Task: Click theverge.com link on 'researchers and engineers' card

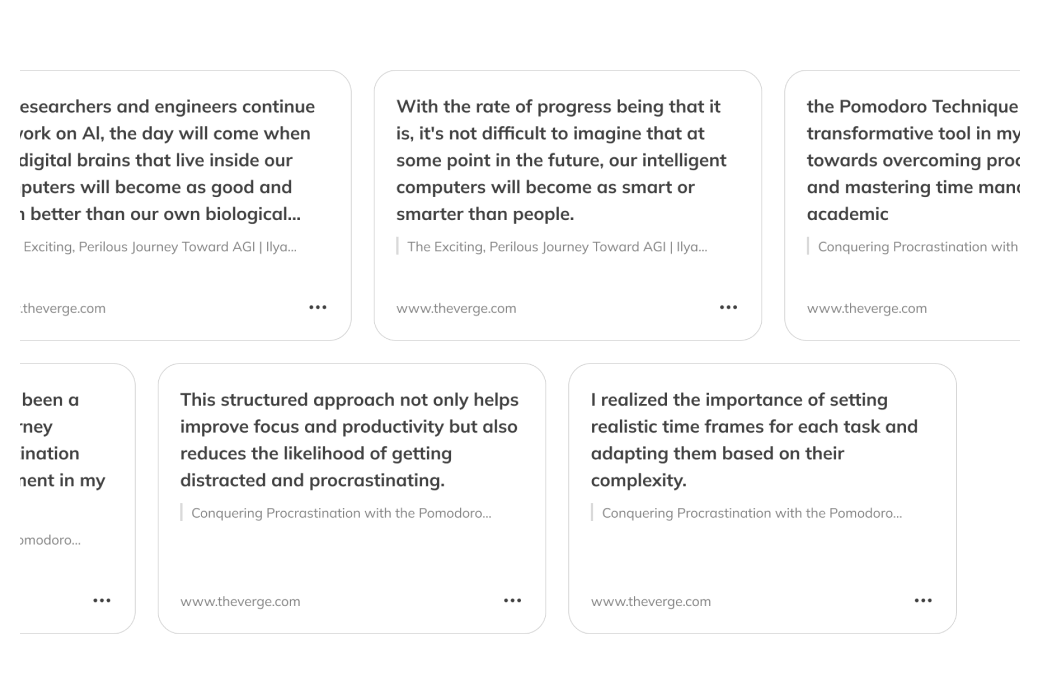Action: coord(62,308)
